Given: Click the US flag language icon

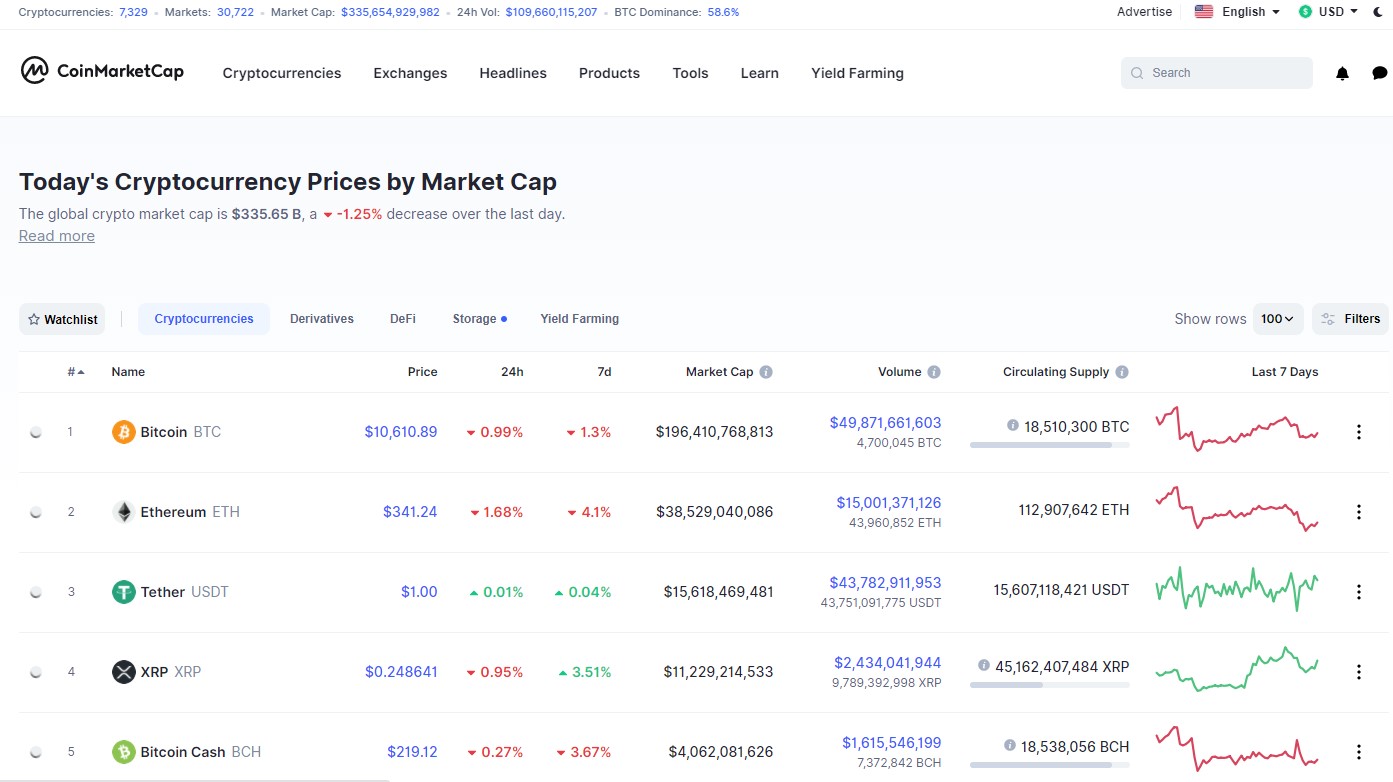Looking at the screenshot, I should (1204, 12).
